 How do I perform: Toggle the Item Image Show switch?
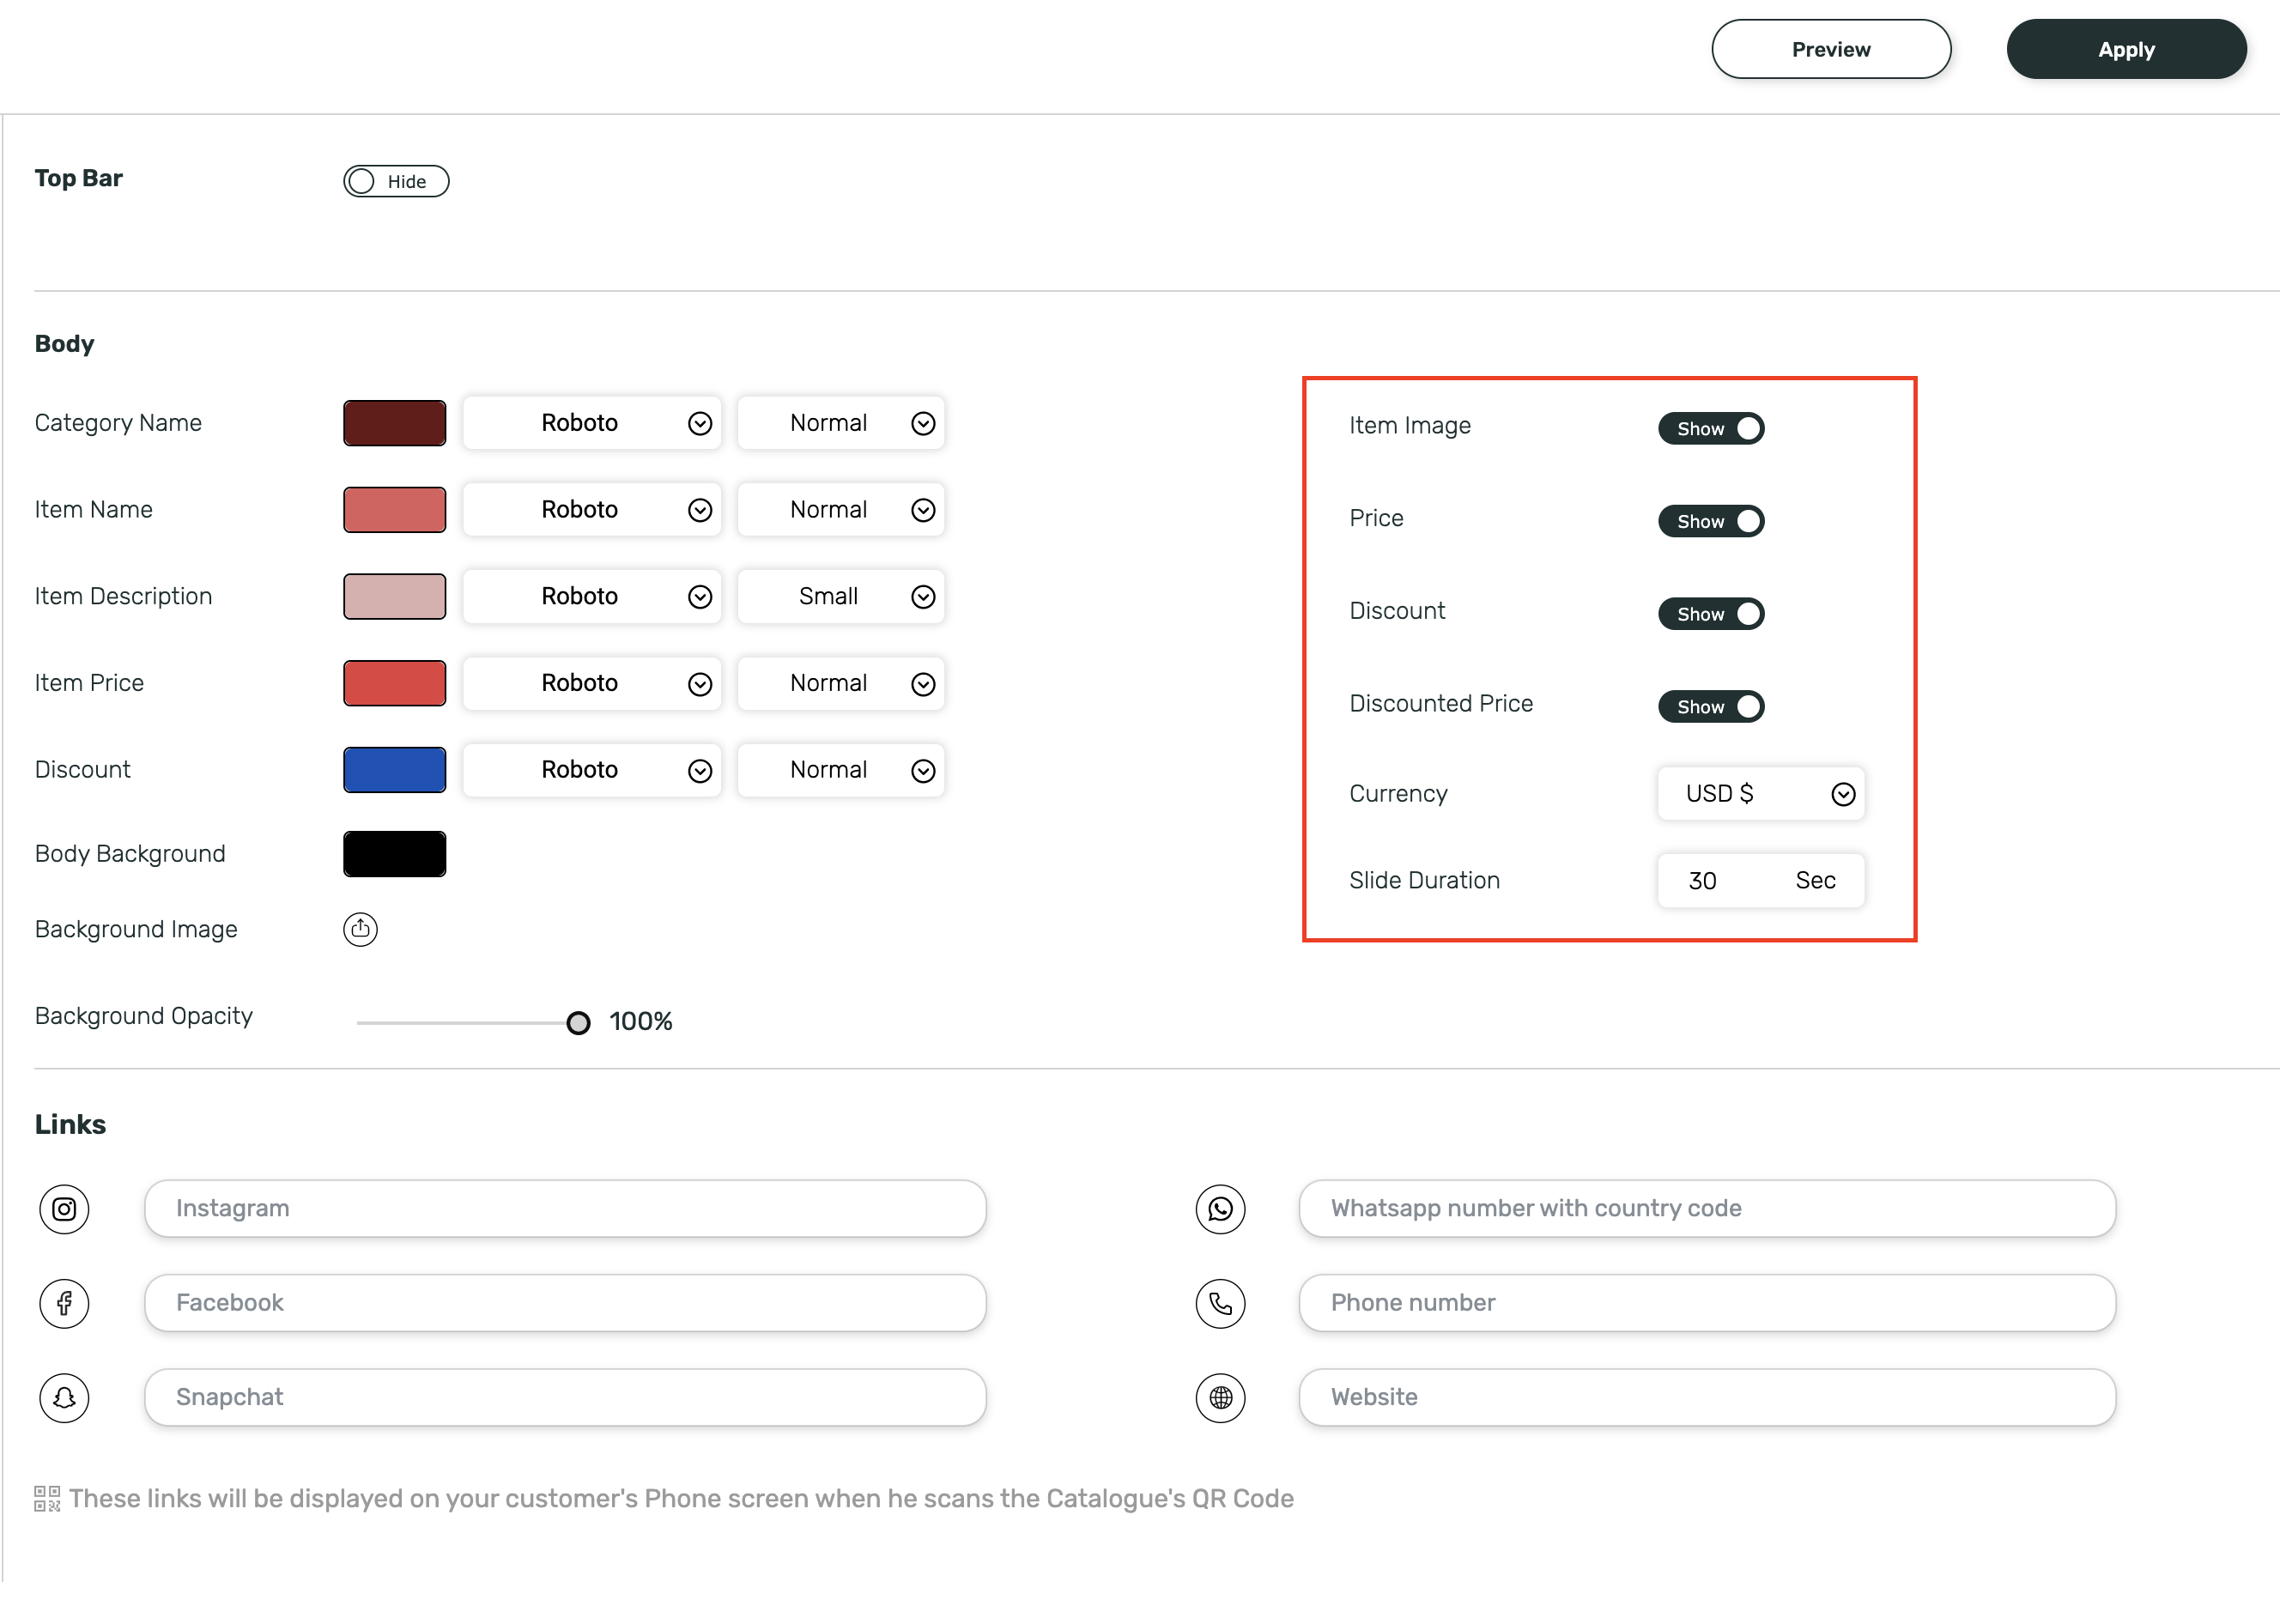coord(1711,428)
